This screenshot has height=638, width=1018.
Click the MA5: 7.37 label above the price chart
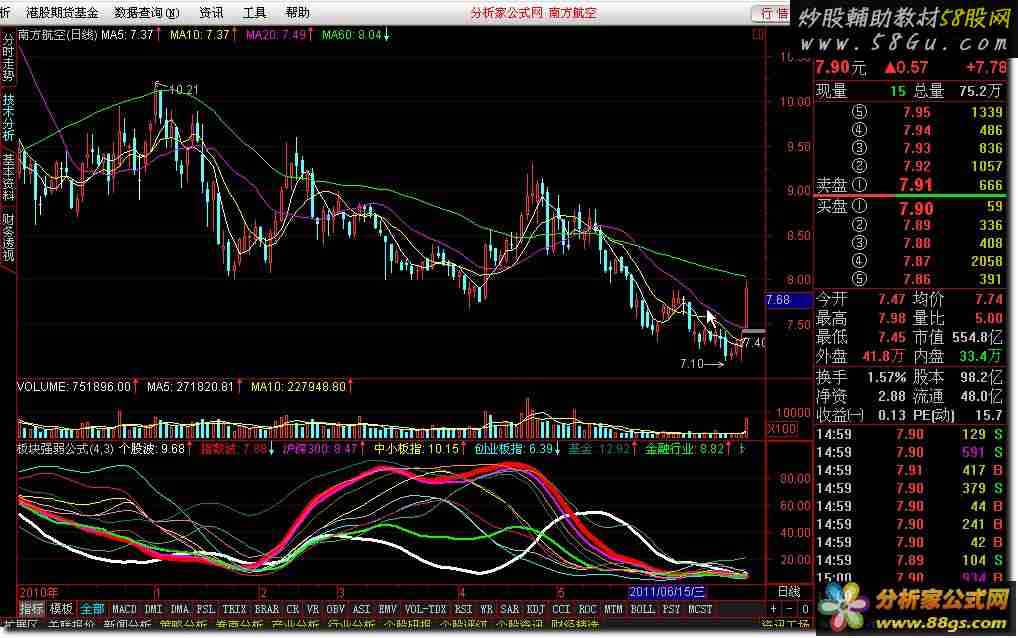128,34
